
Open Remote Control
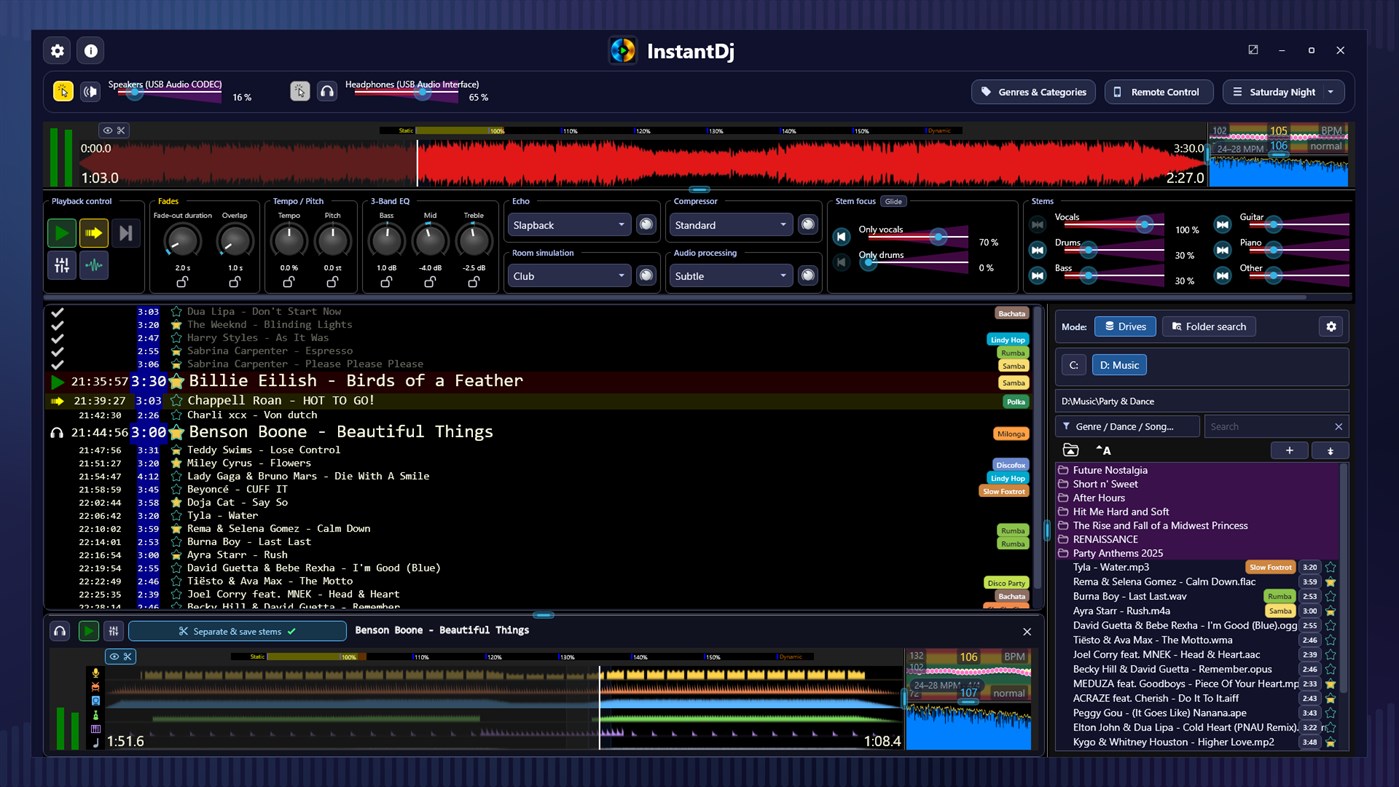pos(1159,92)
